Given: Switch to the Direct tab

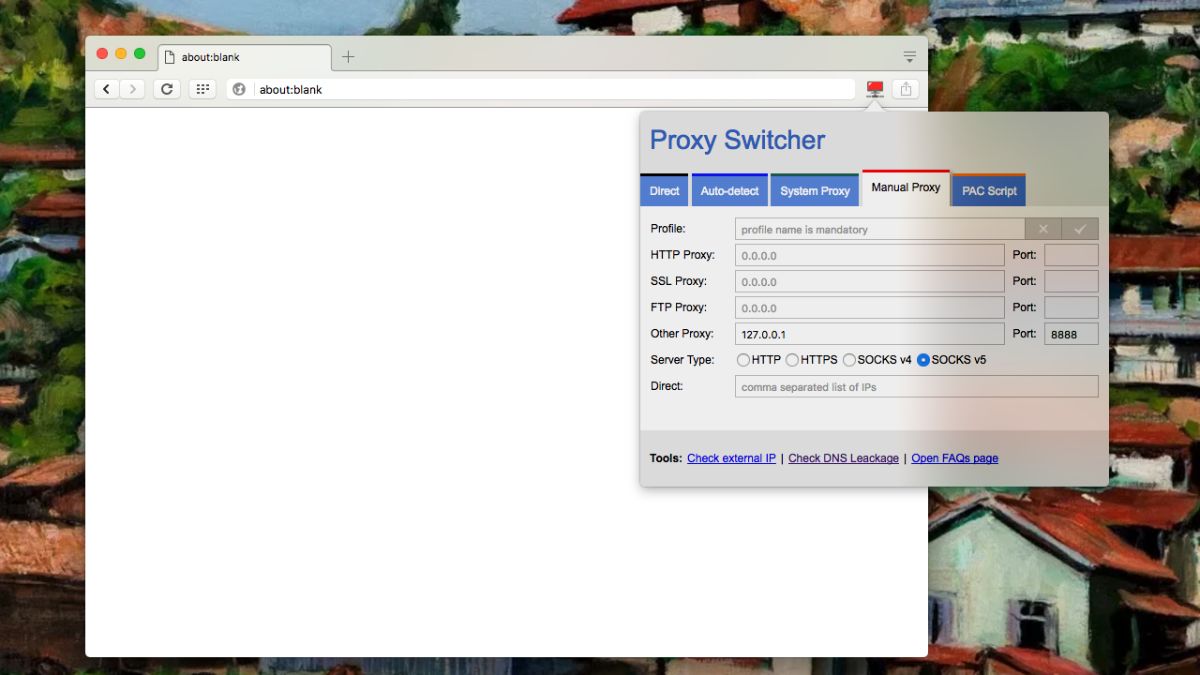Looking at the screenshot, I should click(x=664, y=190).
